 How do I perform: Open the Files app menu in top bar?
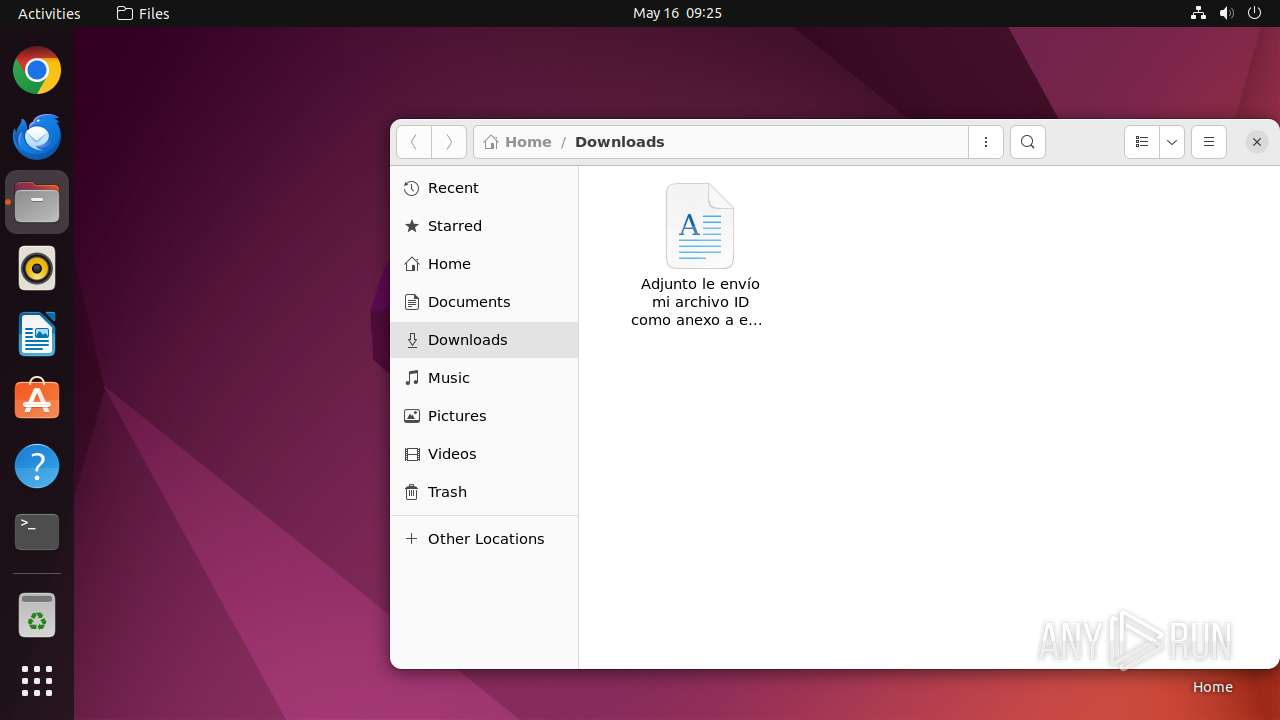(x=143, y=13)
